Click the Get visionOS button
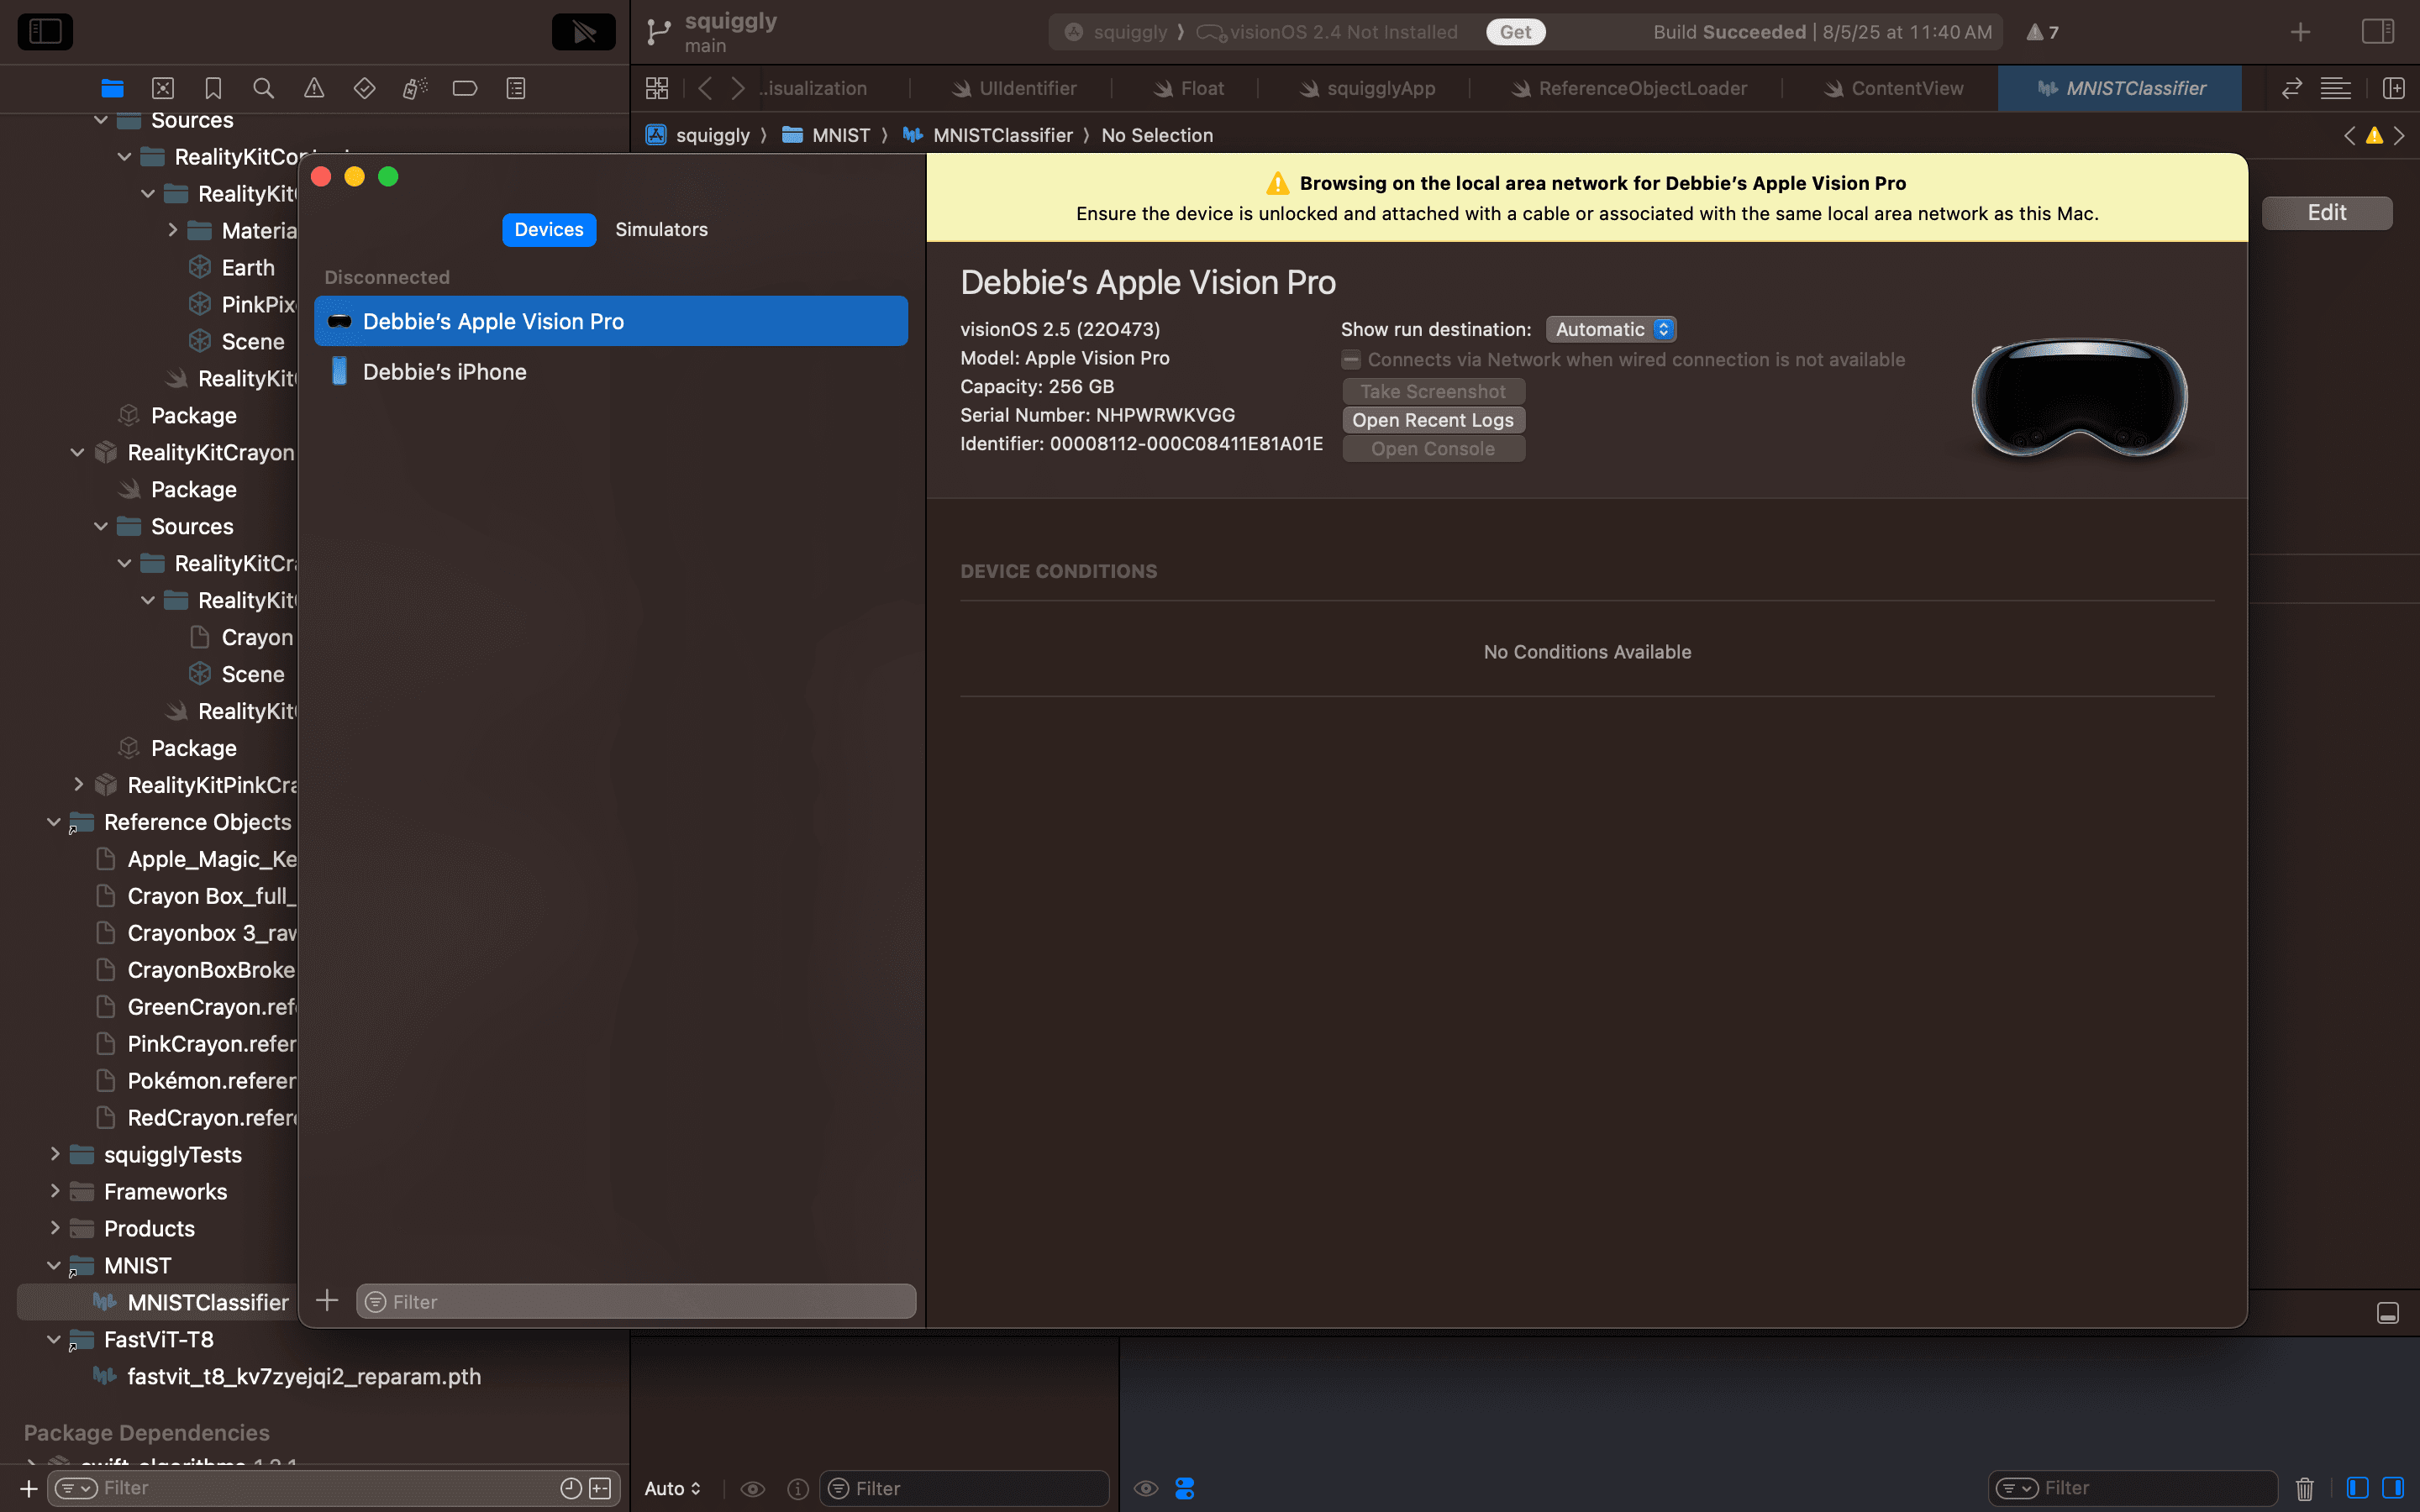Viewport: 2420px width, 1512px height. (x=1515, y=32)
